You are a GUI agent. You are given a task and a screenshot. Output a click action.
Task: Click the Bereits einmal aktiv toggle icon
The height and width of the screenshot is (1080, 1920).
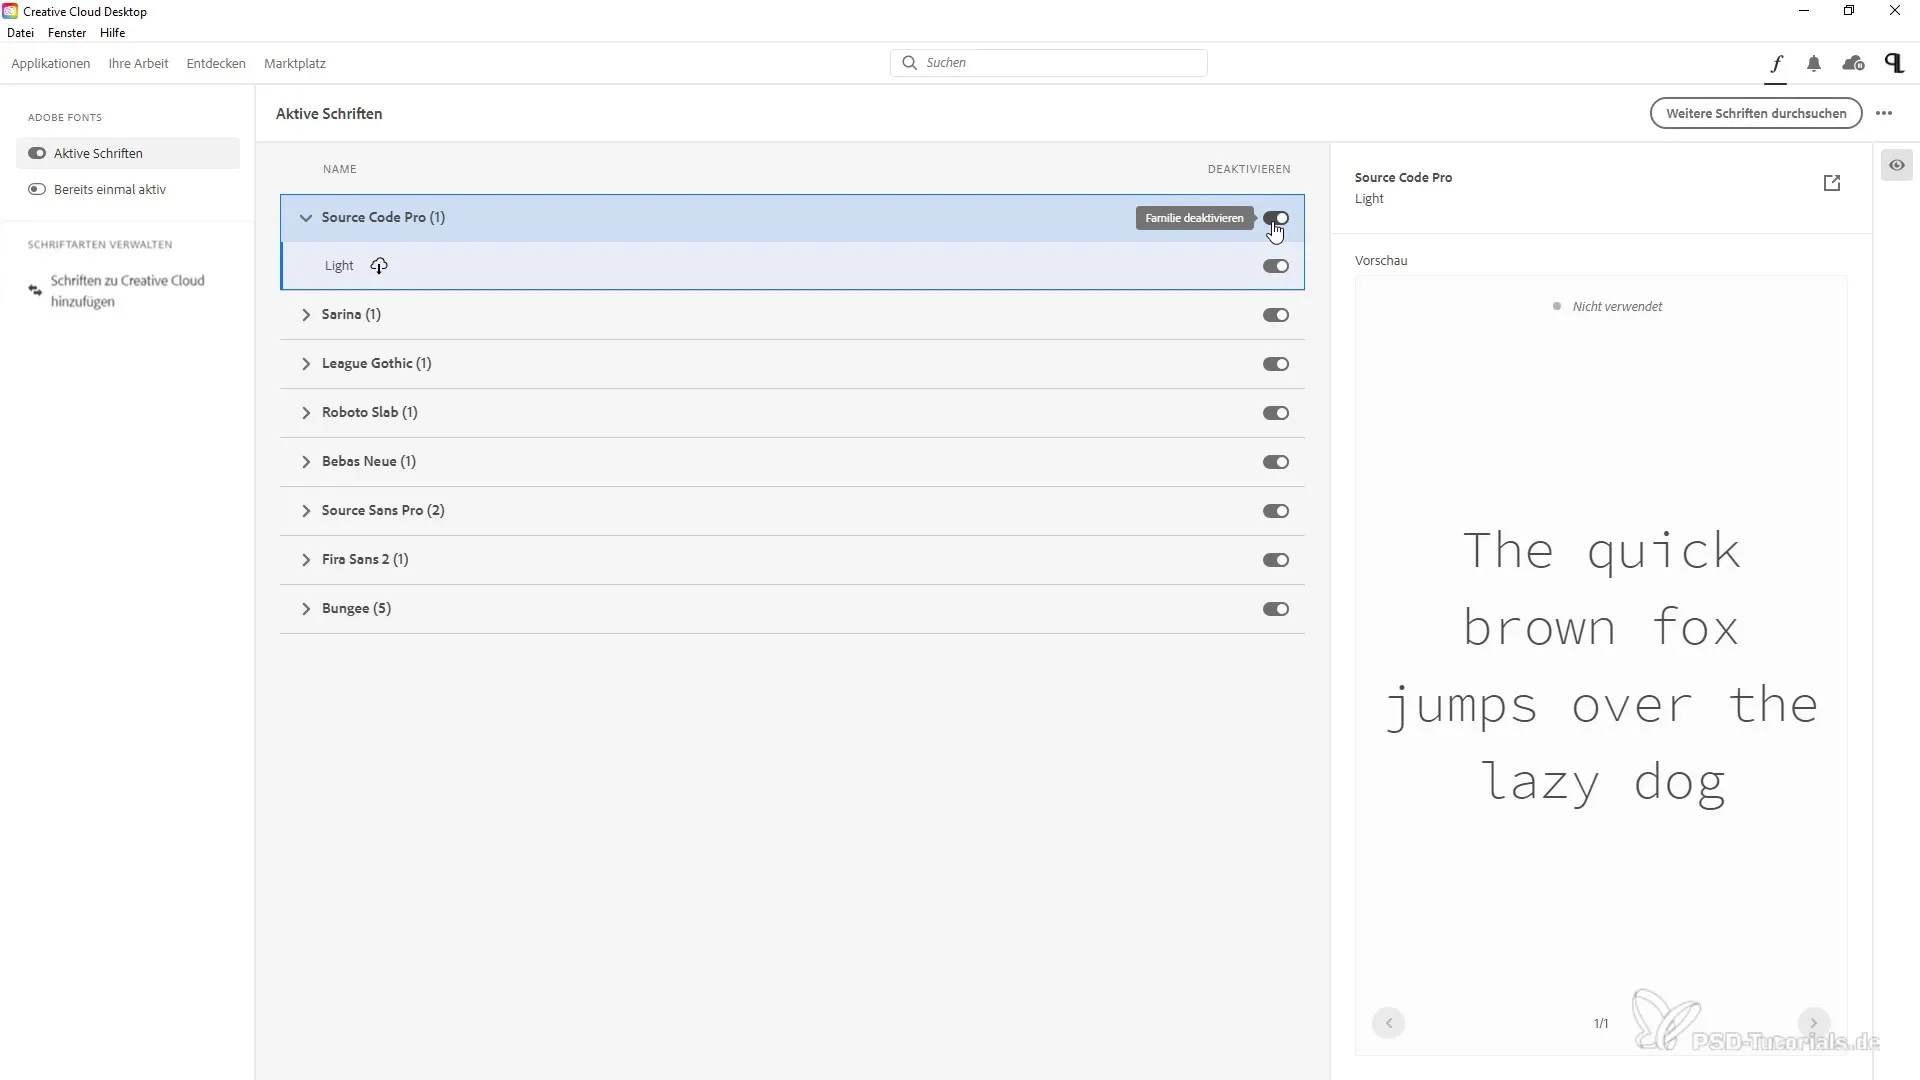[37, 189]
